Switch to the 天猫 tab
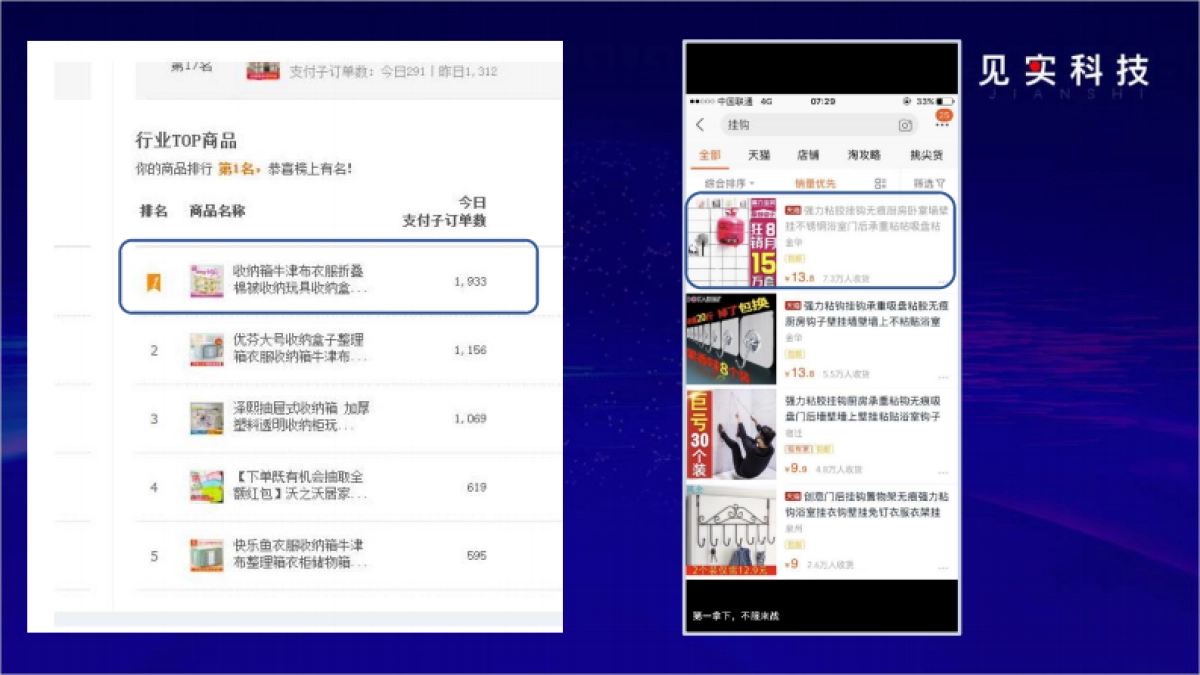Viewport: 1200px width, 675px height. (x=758, y=155)
